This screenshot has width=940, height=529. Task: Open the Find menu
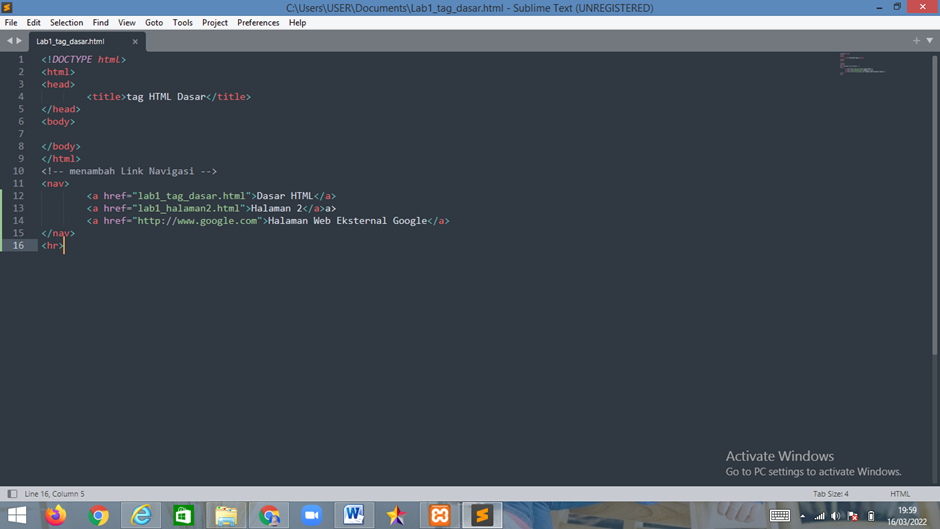101,23
